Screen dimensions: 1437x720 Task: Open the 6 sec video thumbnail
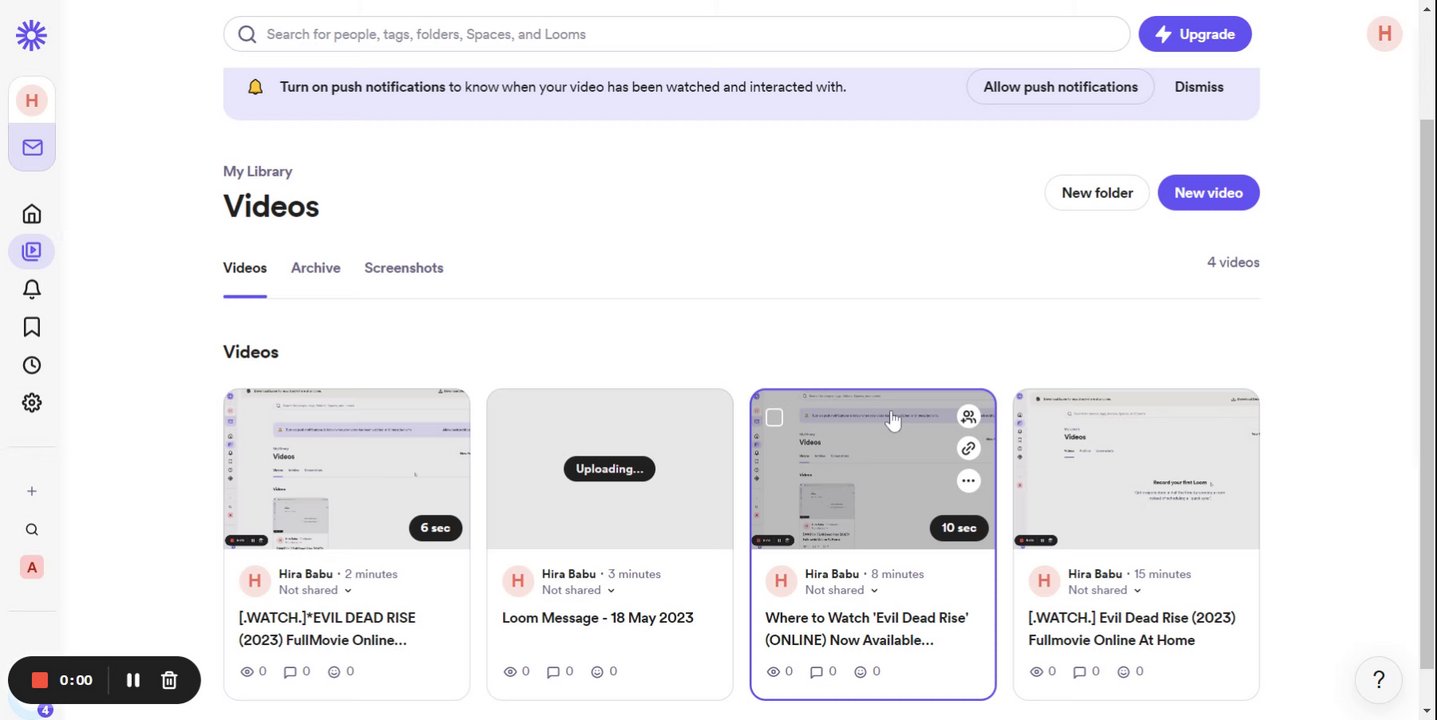[x=346, y=469]
